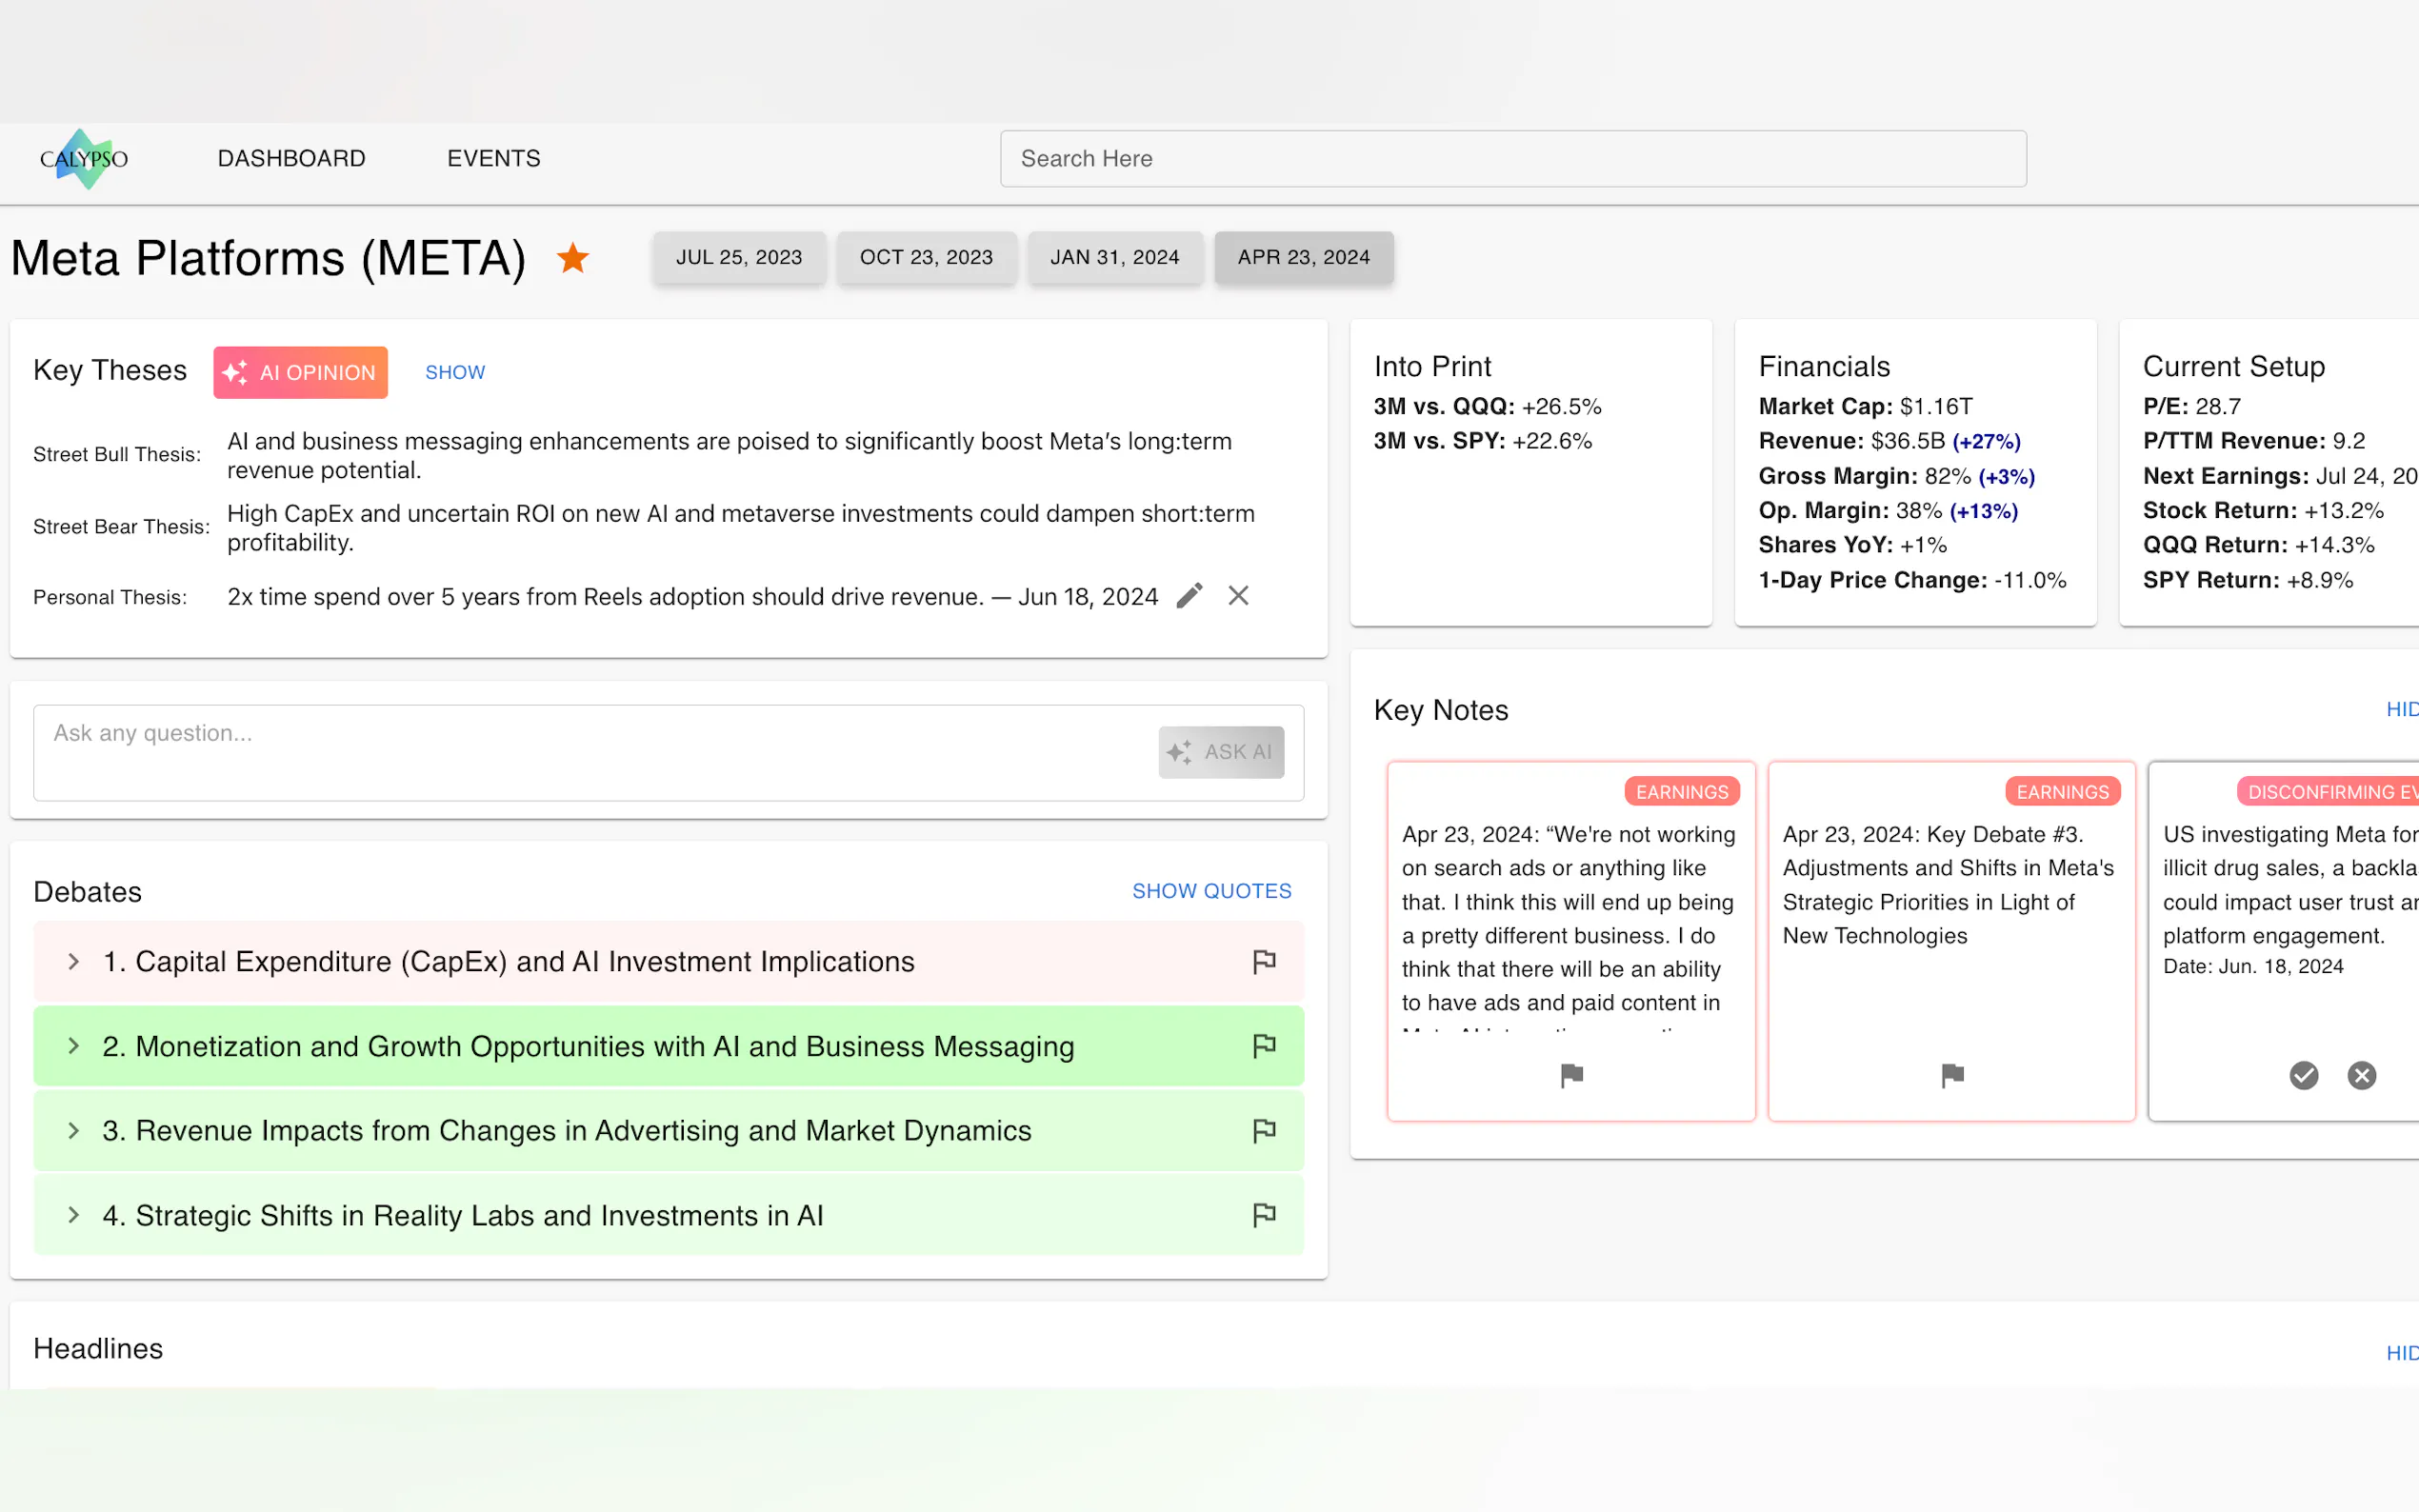Expand debate 1 Capital Expenditure chevron
Viewport: 2419px width, 1512px height.
(73, 961)
